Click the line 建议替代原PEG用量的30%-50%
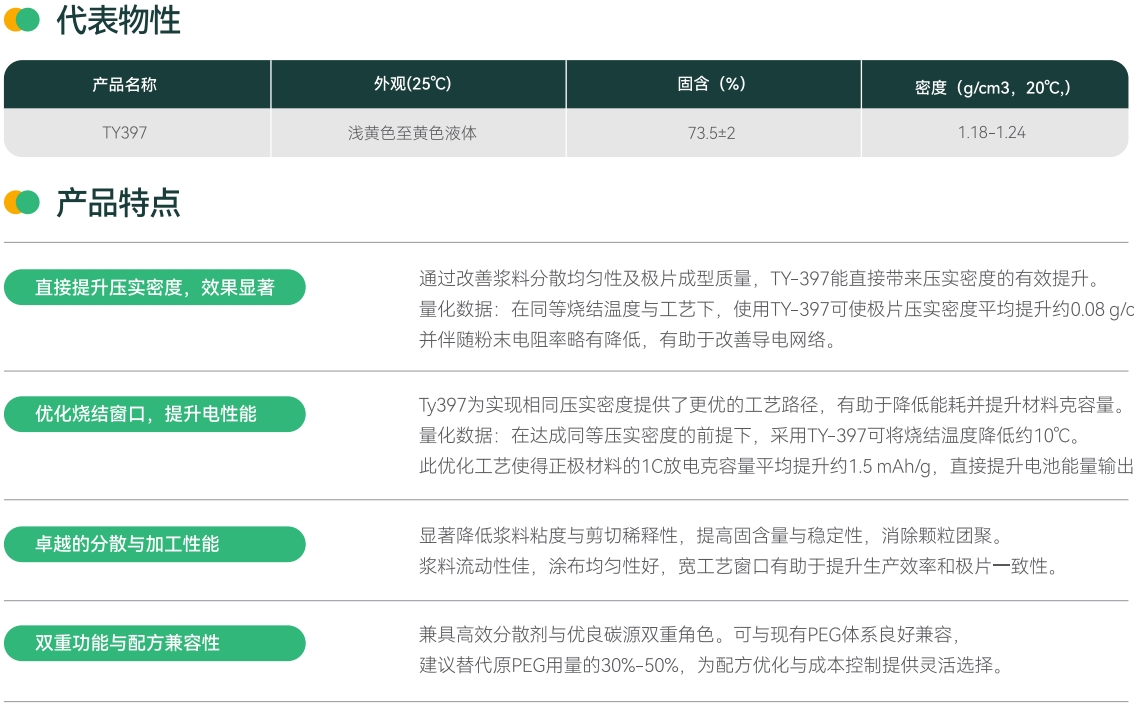 (710, 665)
